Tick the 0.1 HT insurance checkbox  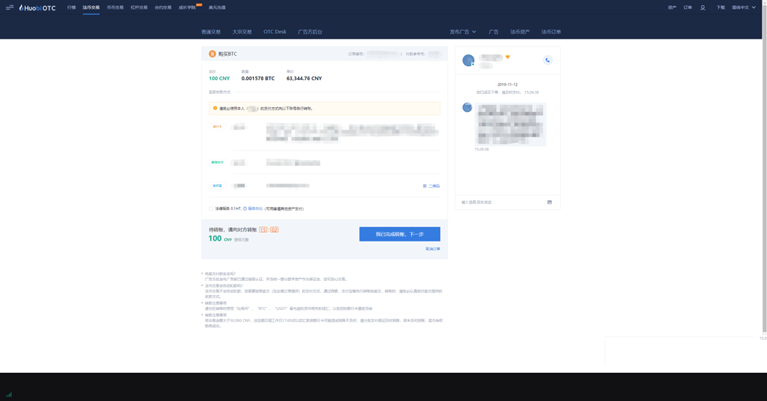(x=211, y=209)
